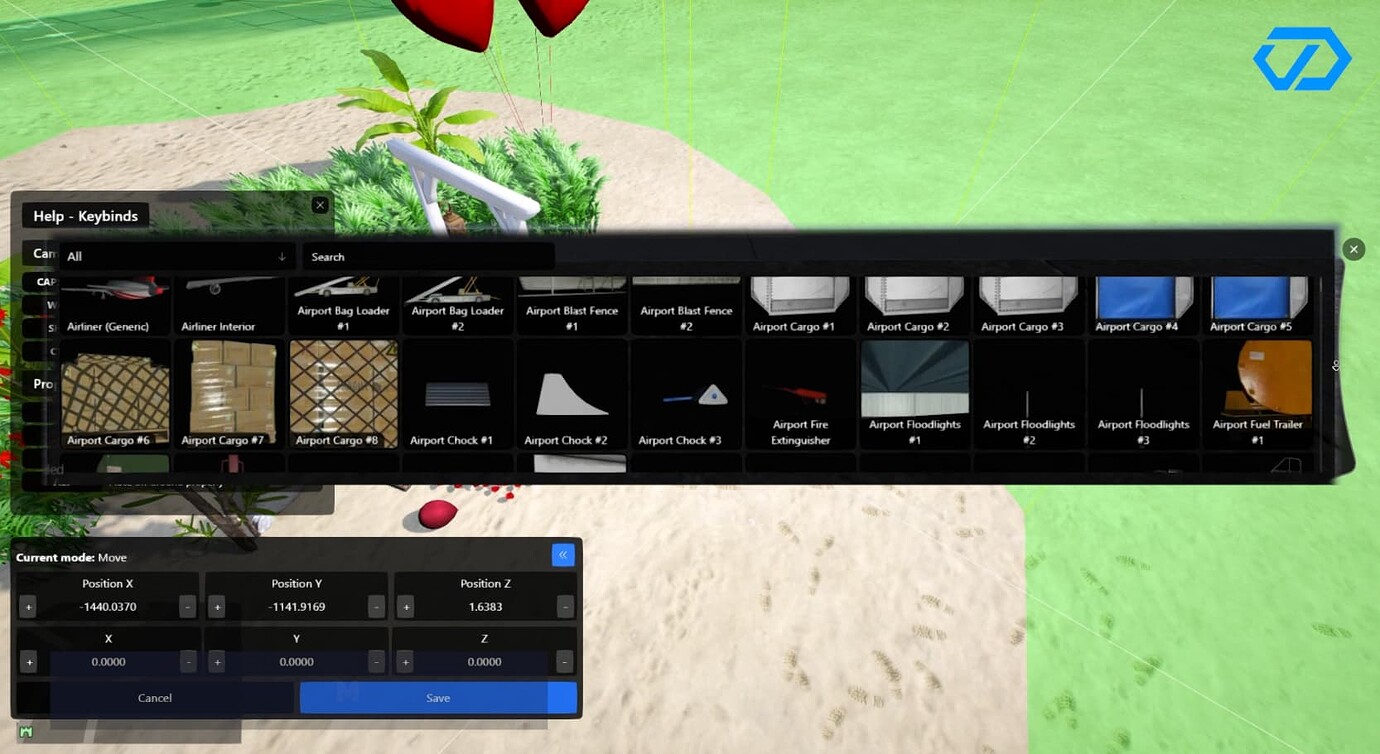Collapse the Move panel via the chevron button
1380x754 pixels.
(562, 554)
